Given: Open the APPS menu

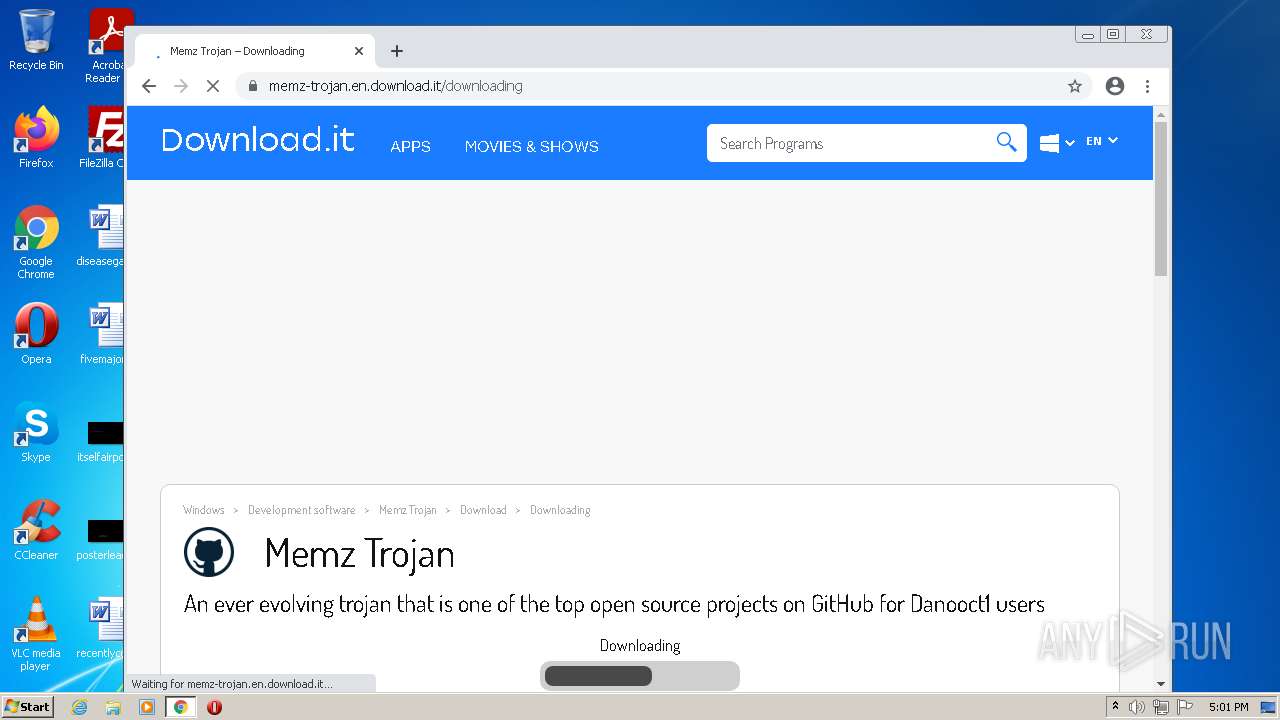Looking at the screenshot, I should tap(410, 146).
